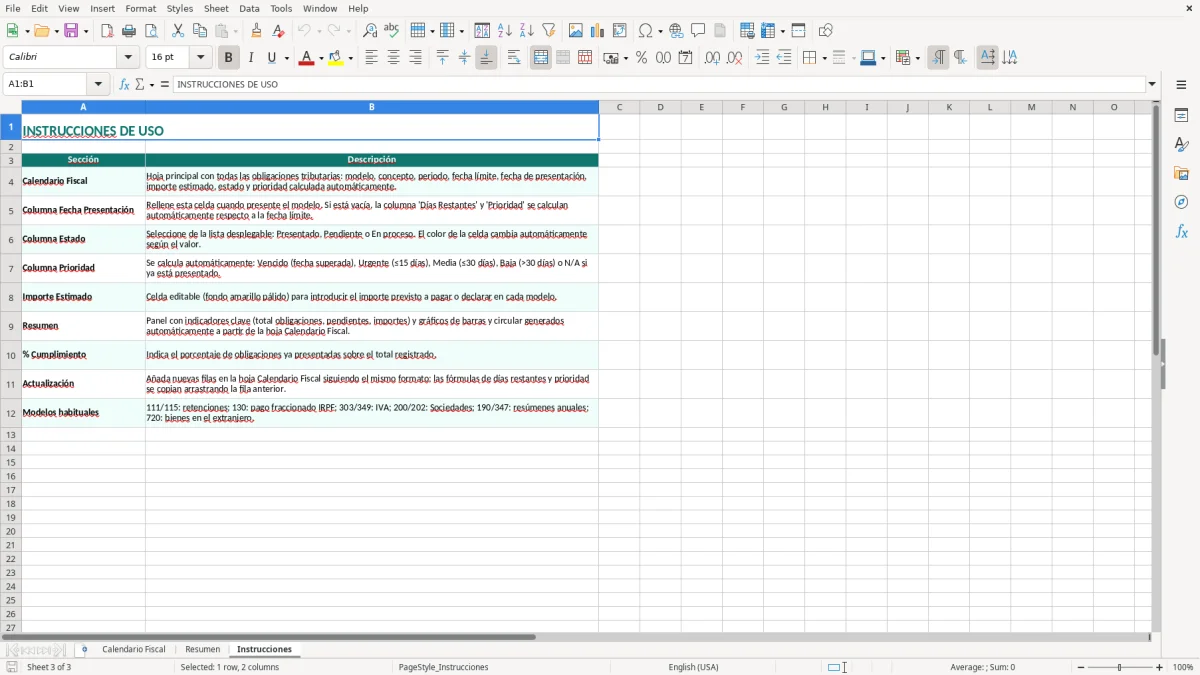Image resolution: width=1200 pixels, height=675 pixels.
Task: Toggle Merge and Center Cells
Action: coord(541,58)
